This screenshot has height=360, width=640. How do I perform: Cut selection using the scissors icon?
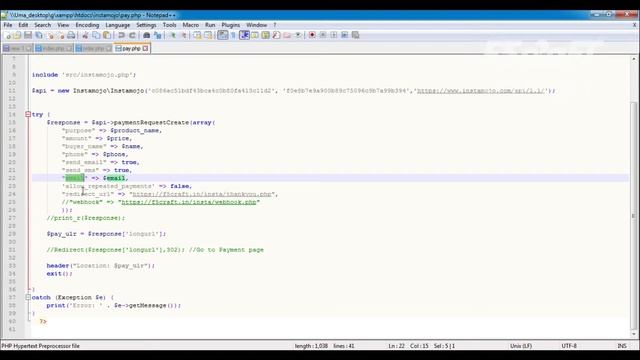click(x=85, y=36)
